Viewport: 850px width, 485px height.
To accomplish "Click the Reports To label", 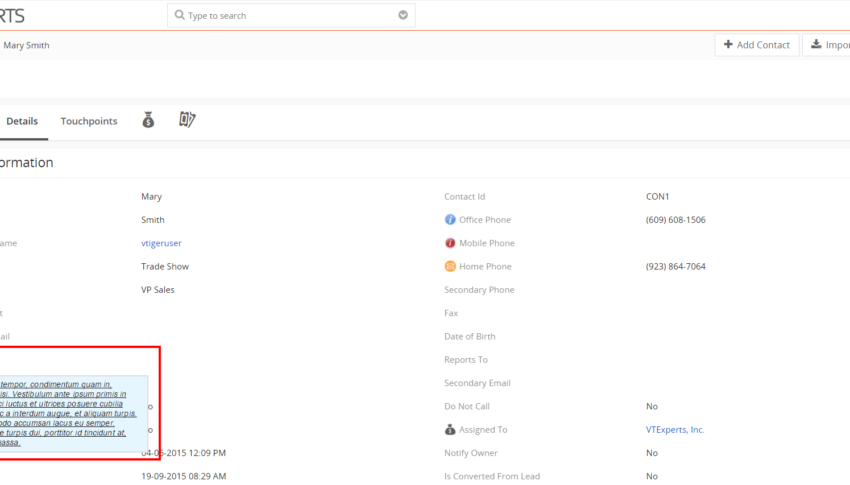I will (466, 359).
